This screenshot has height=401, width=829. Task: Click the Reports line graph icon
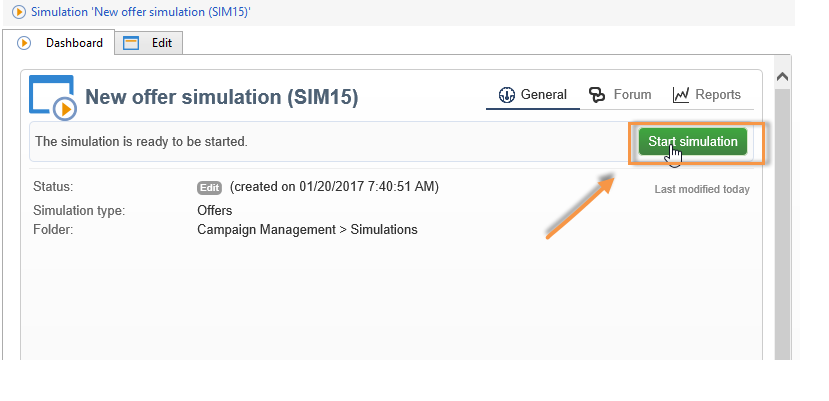(681, 95)
